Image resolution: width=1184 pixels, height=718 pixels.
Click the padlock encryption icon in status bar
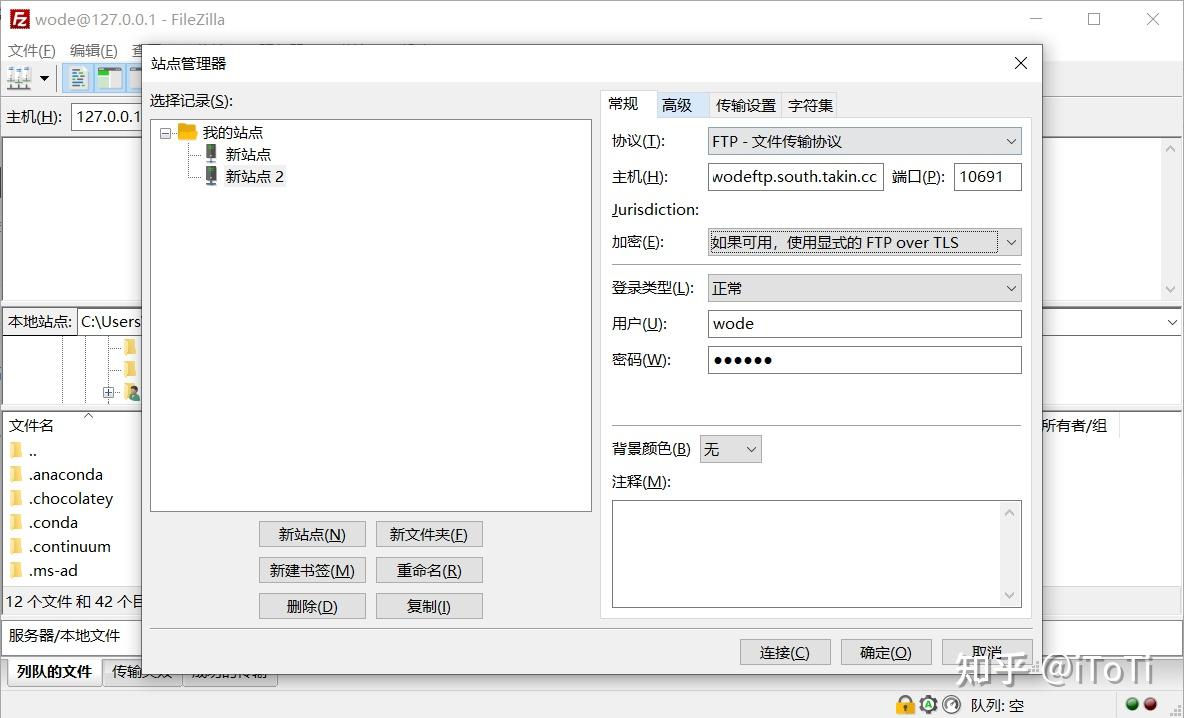(x=905, y=704)
